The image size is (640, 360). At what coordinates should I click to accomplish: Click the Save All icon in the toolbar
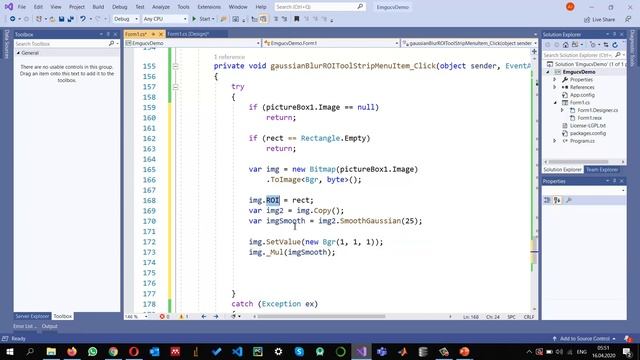coord(70,19)
